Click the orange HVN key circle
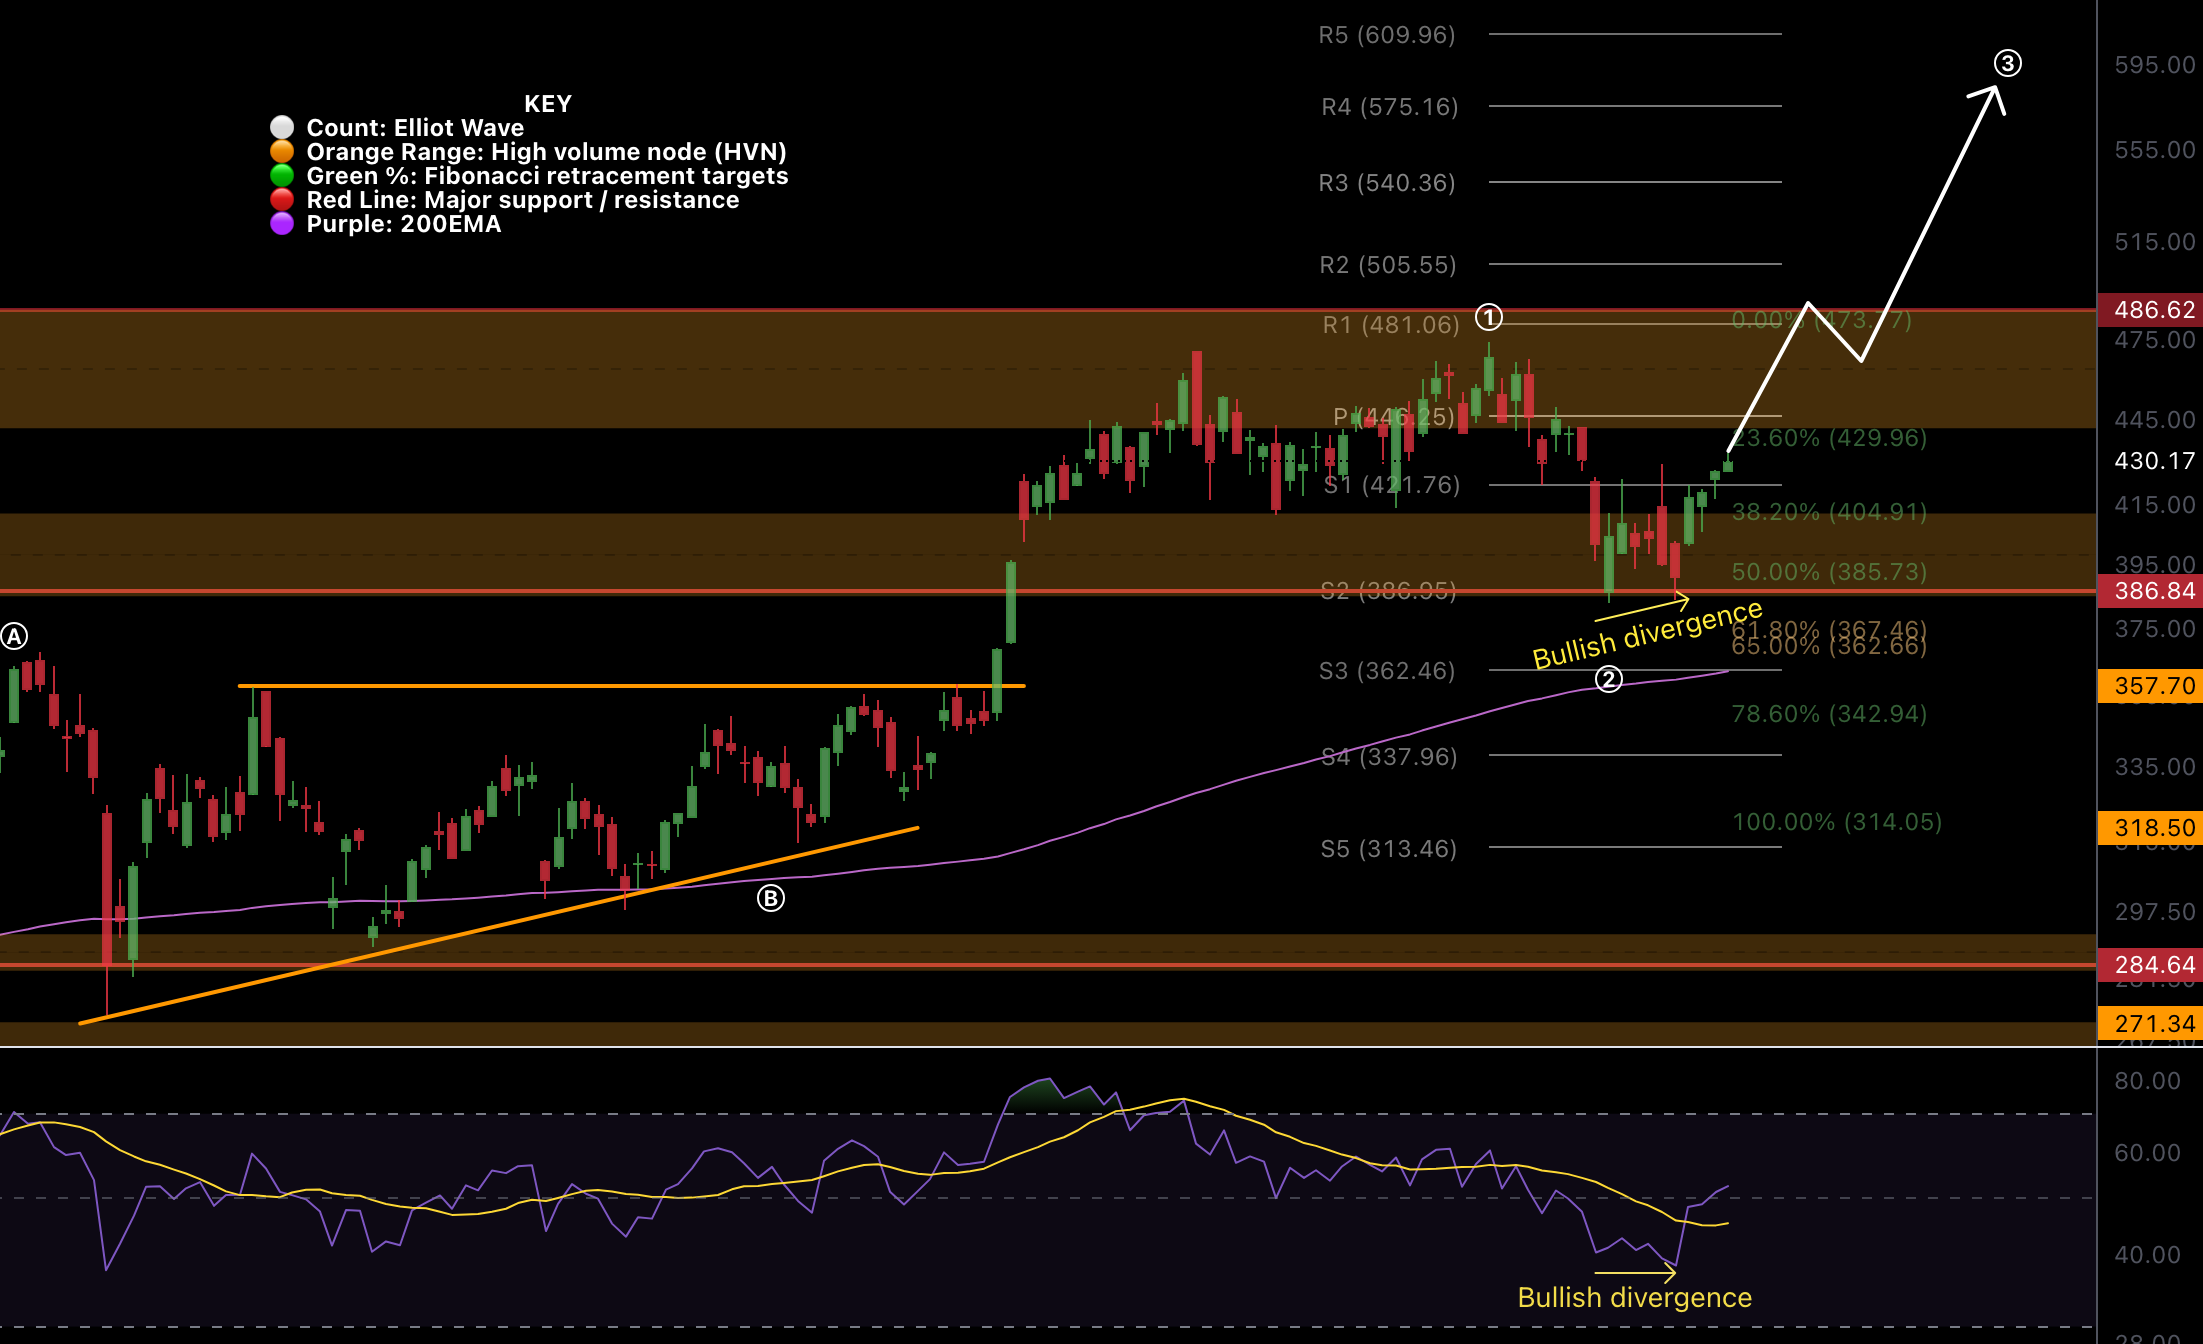The height and width of the screenshot is (1344, 2203). click(x=282, y=151)
